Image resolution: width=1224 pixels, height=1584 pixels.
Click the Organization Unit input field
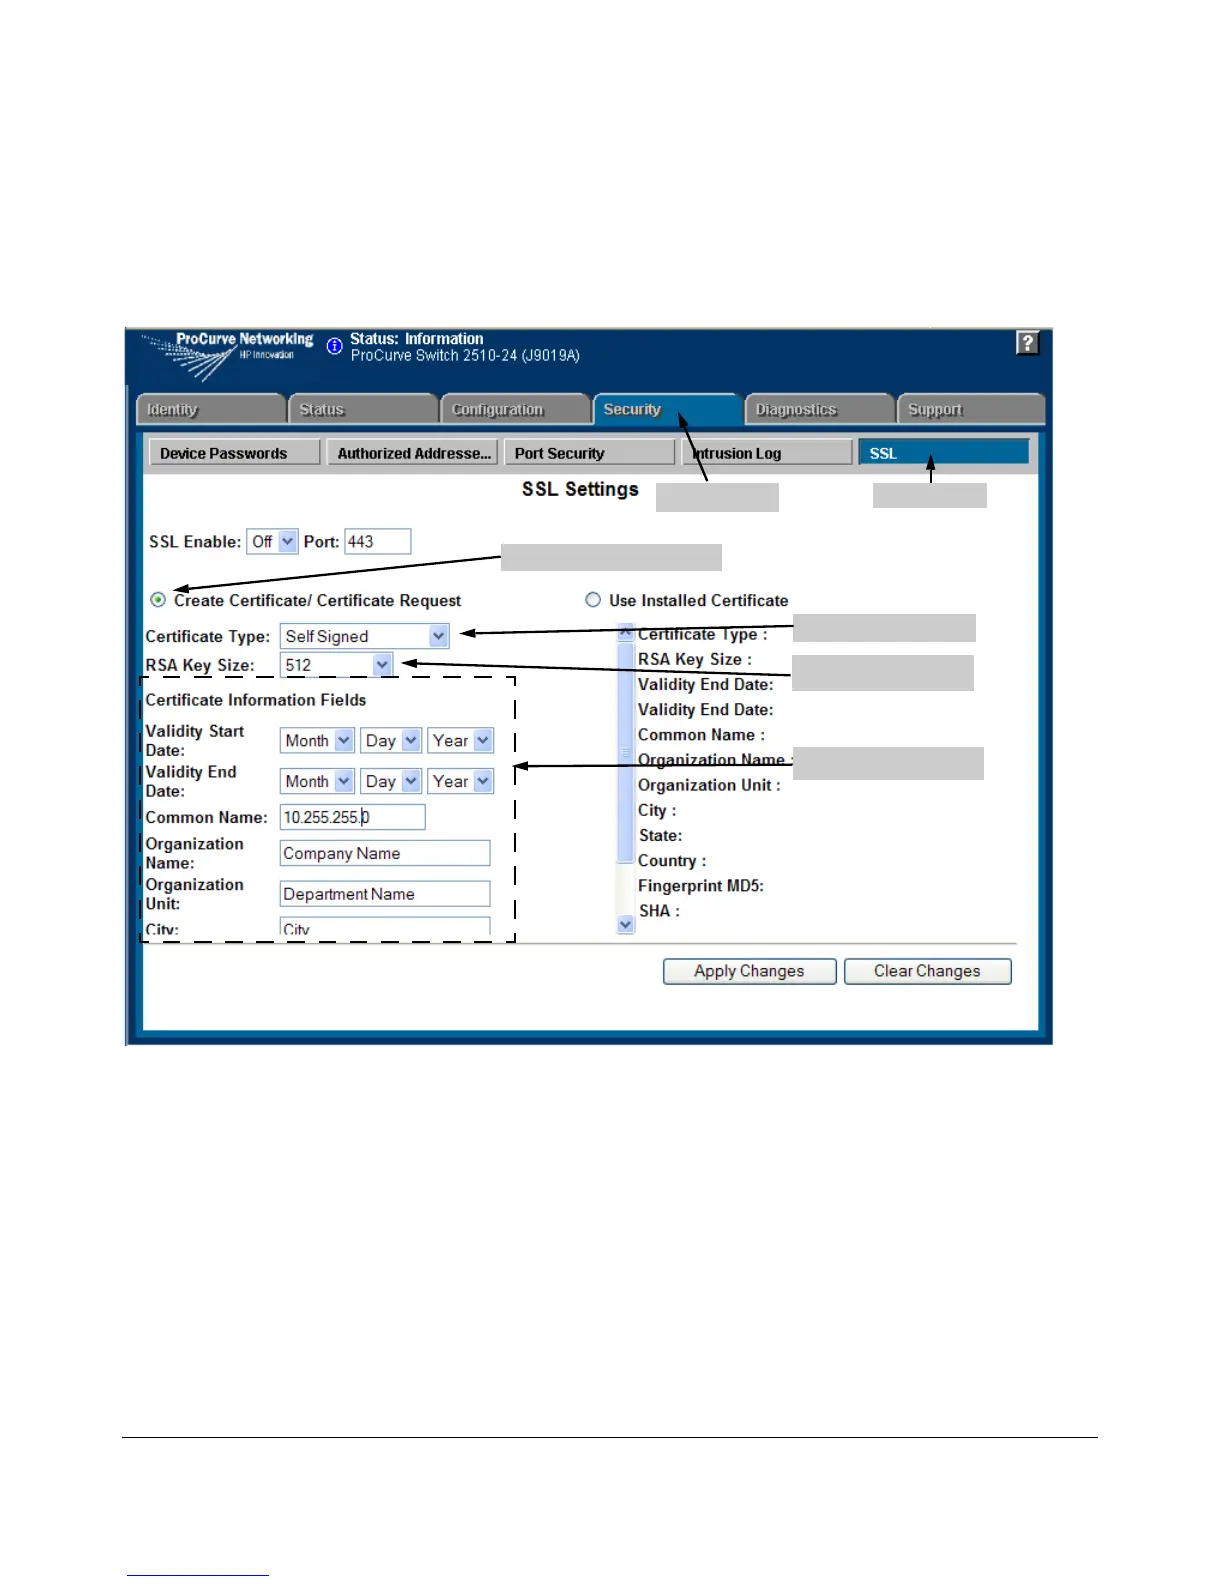pos(385,894)
